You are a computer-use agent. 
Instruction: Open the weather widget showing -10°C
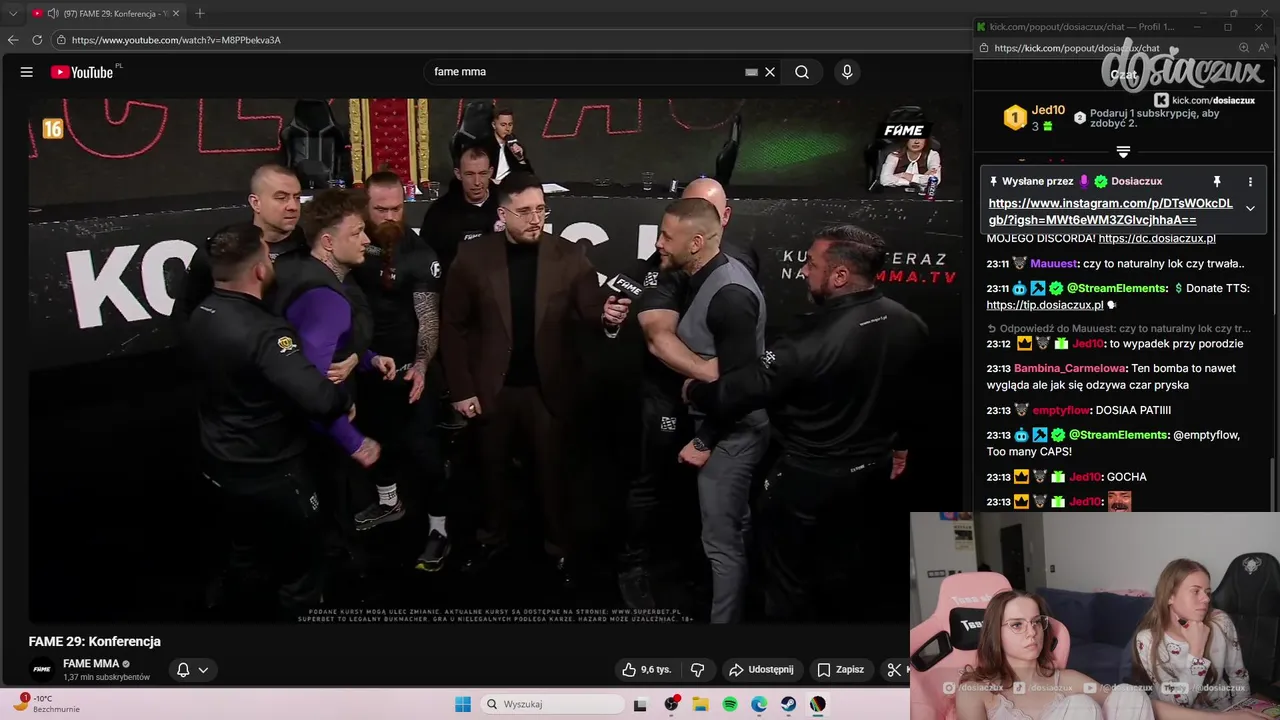48,703
